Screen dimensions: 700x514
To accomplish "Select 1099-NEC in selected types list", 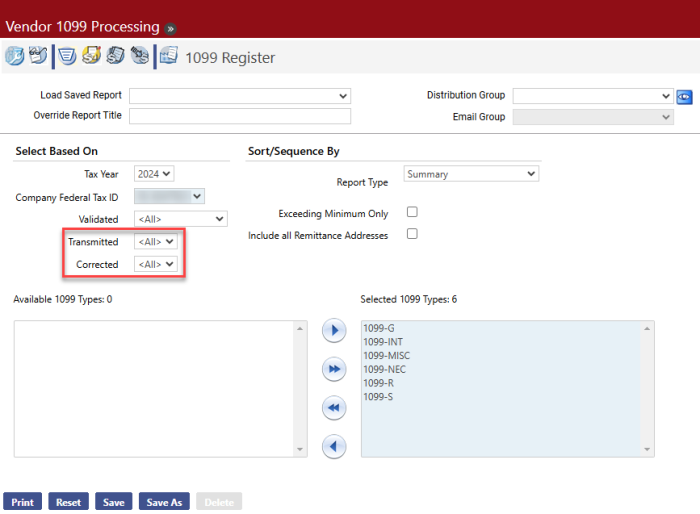I will click(x=501, y=369).
